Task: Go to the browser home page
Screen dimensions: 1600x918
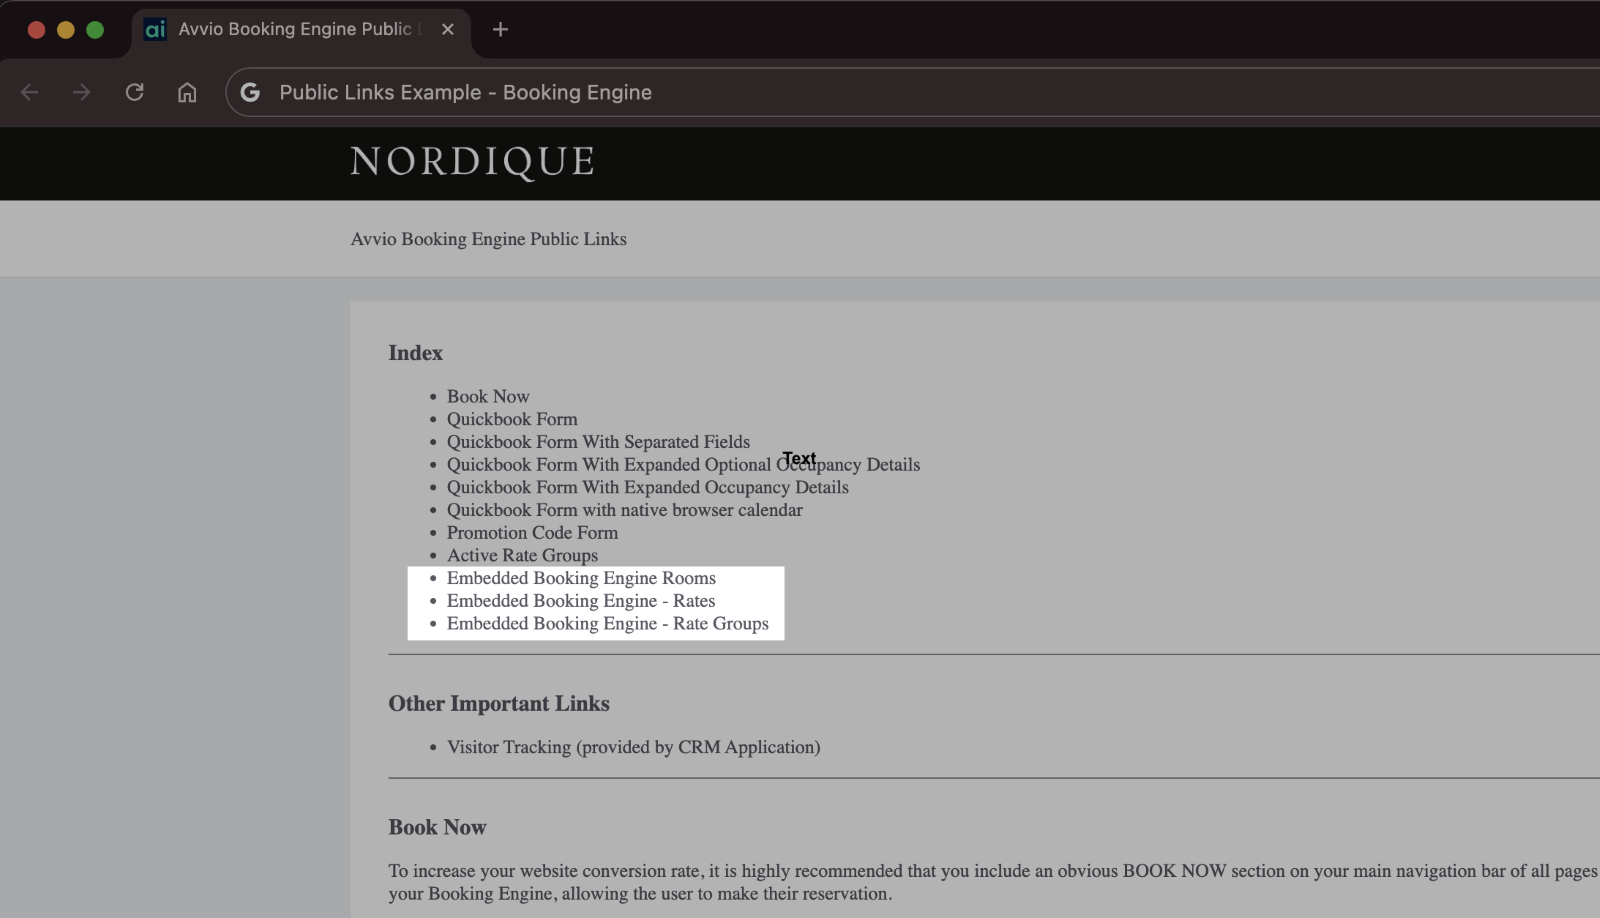Action: (187, 92)
